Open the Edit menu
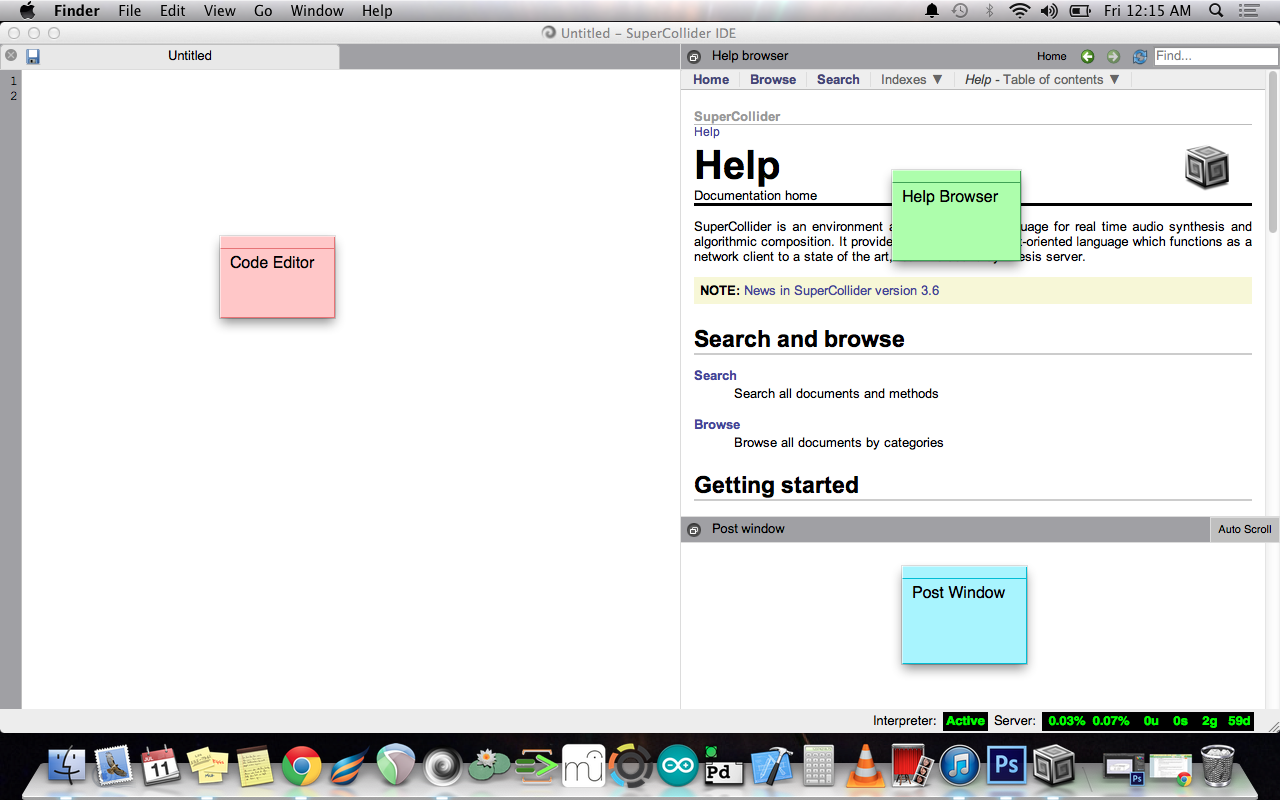Screen dimensions: 1280x800 [x=173, y=11]
